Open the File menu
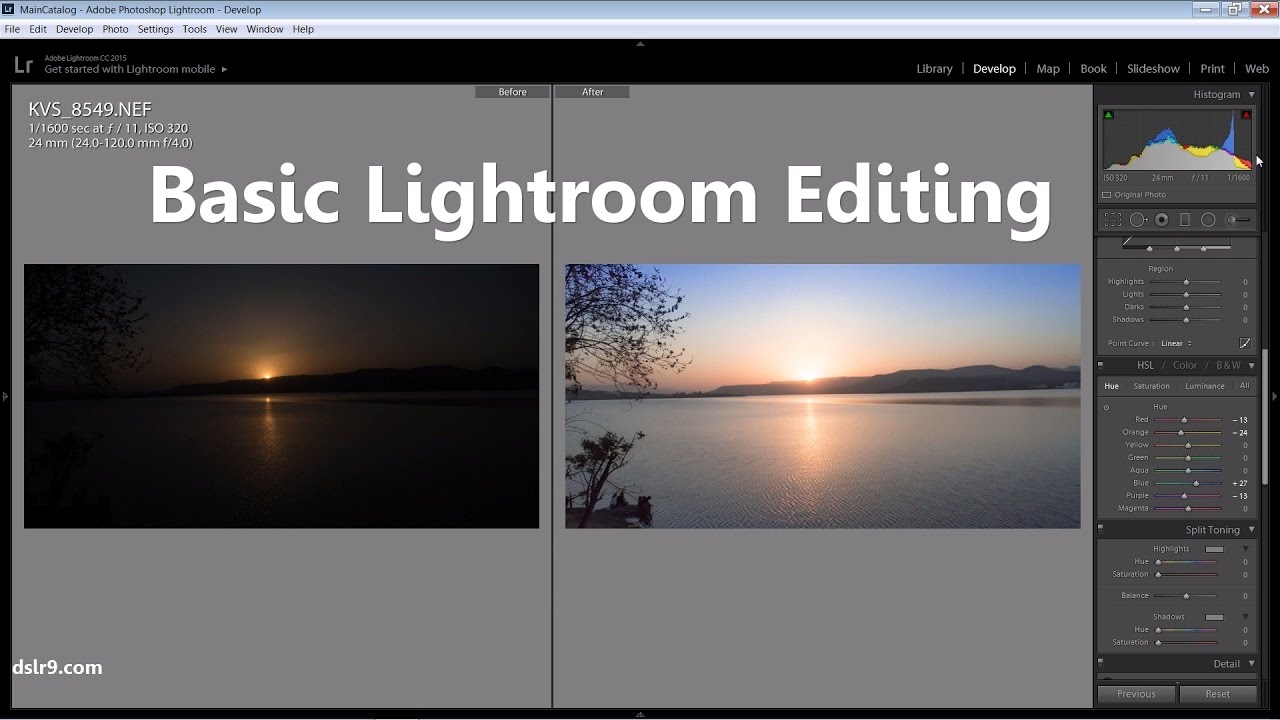 tap(12, 29)
